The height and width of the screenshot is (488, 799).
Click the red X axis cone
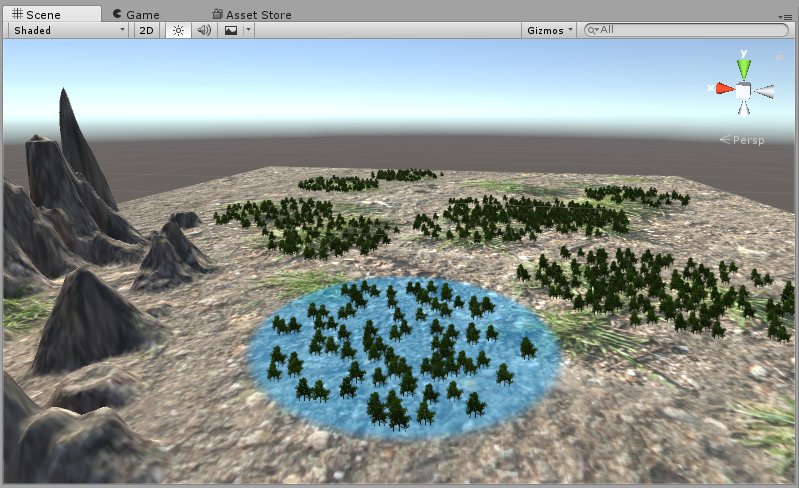coord(723,89)
